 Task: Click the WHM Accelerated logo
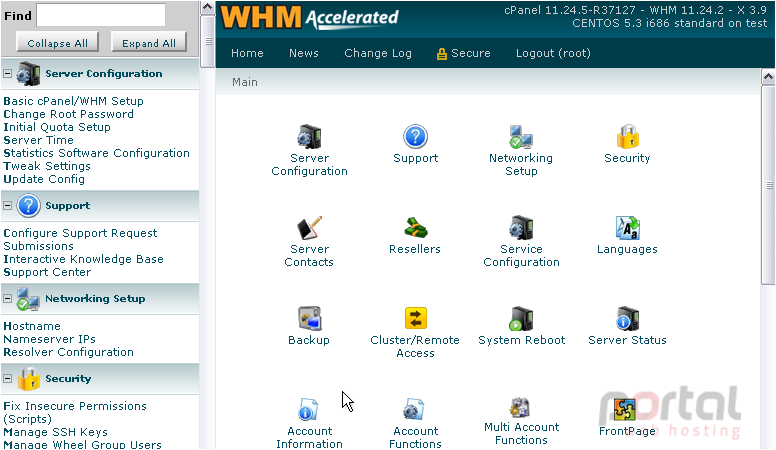click(309, 18)
